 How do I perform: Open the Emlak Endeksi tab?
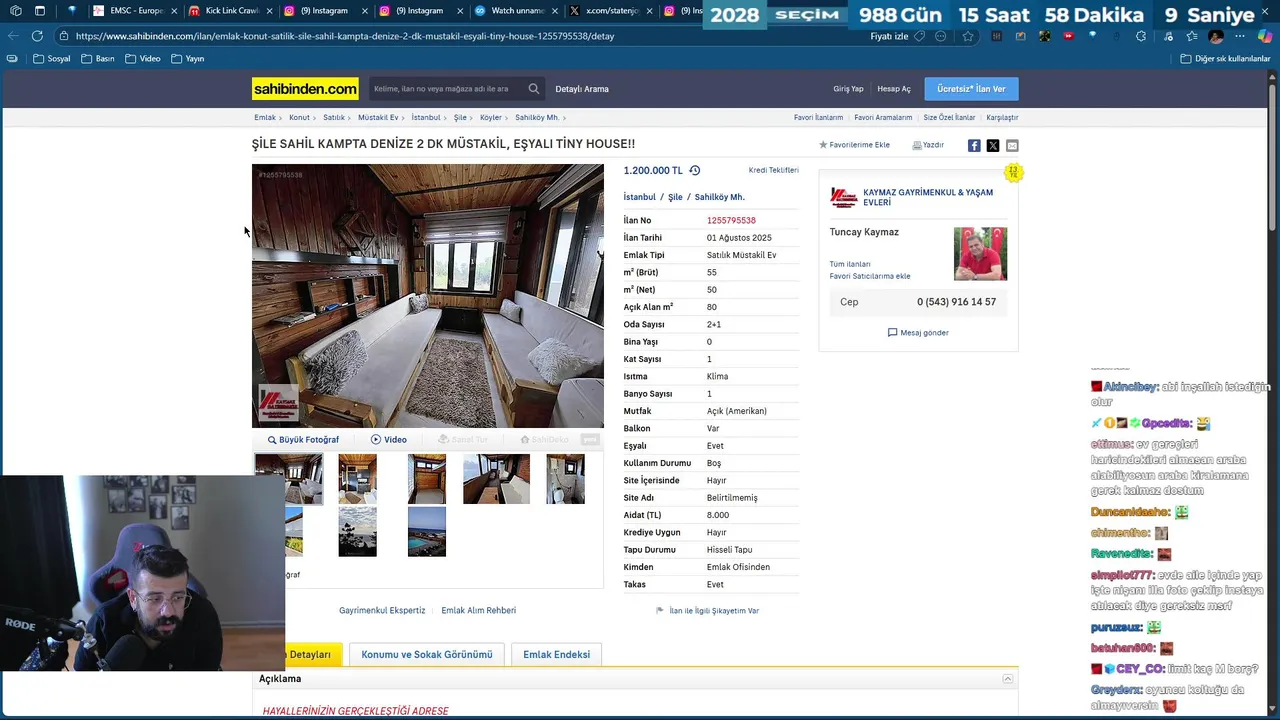click(x=556, y=655)
